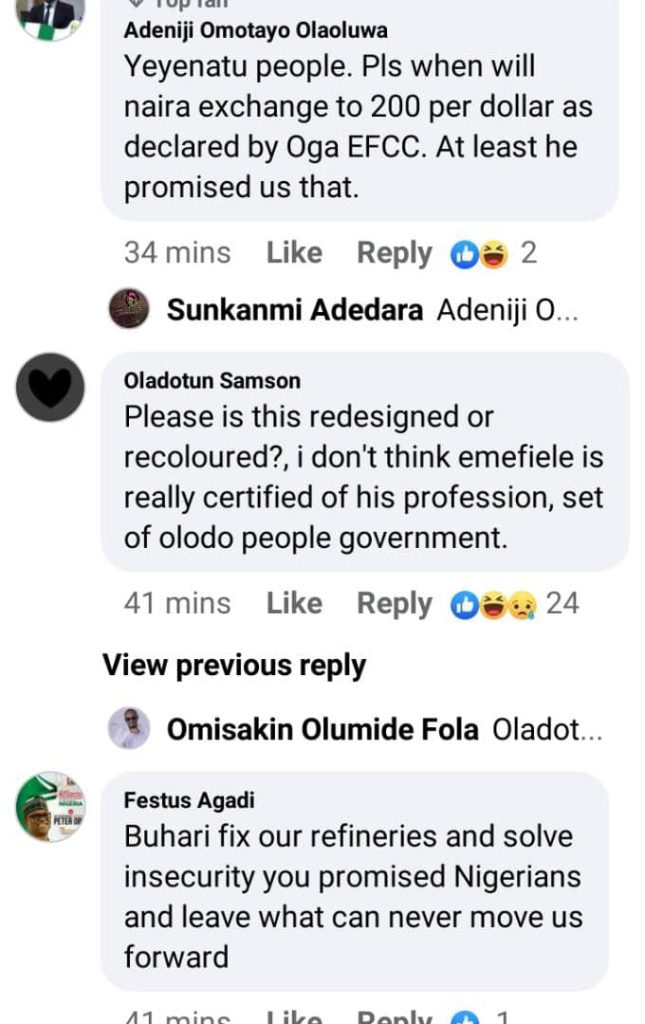Image resolution: width=645 pixels, height=1024 pixels.
Task: Like Adeniji Omotayo Olaoluwa's comment
Action: (x=294, y=253)
